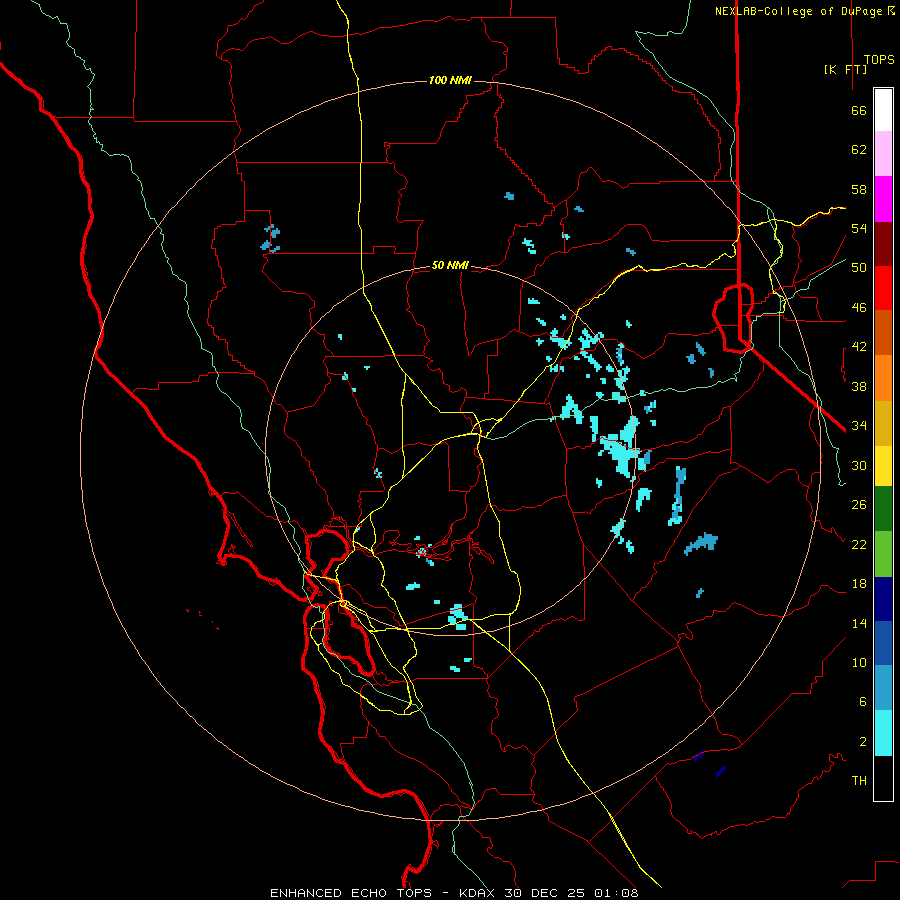900x900 pixels.
Task: Click the '6' legend value label
Action: [863, 702]
